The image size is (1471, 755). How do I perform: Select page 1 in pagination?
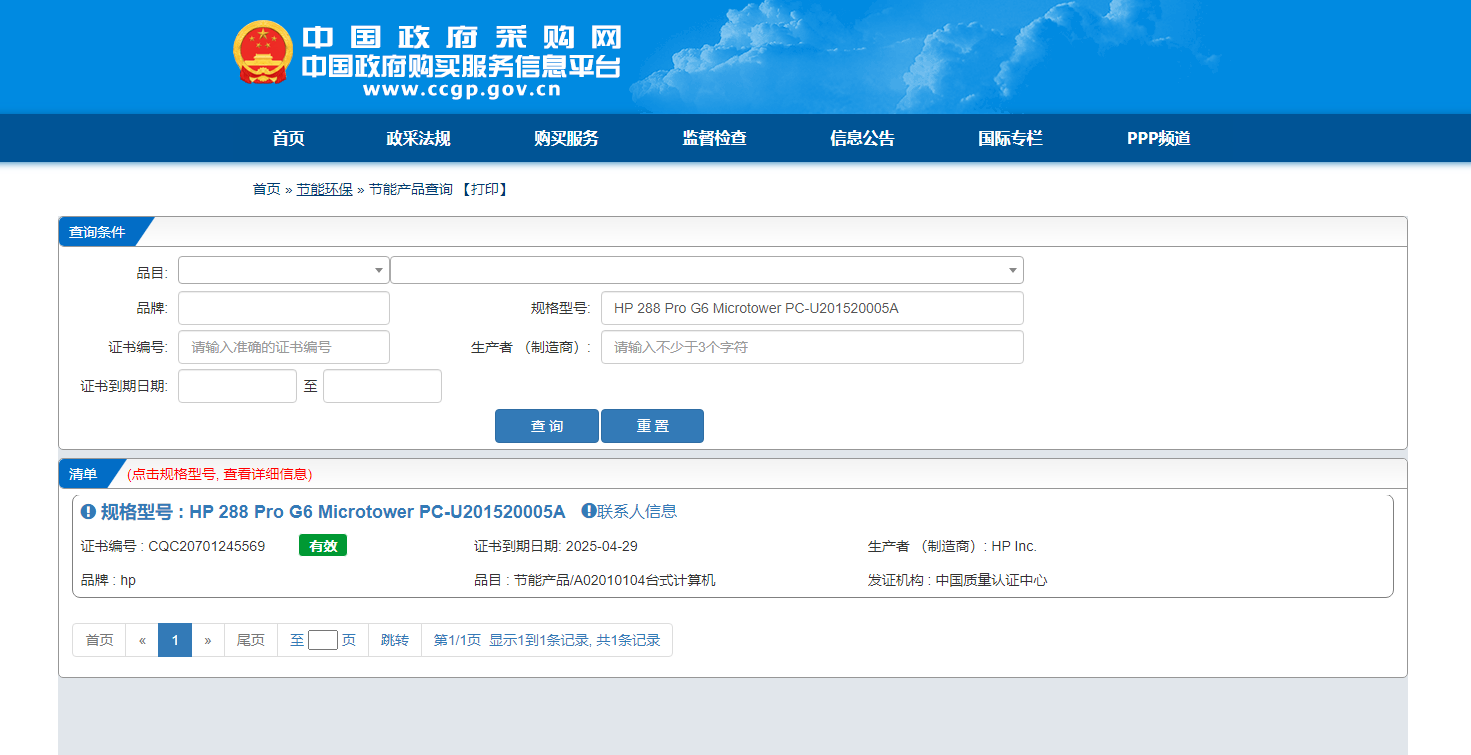(175, 640)
